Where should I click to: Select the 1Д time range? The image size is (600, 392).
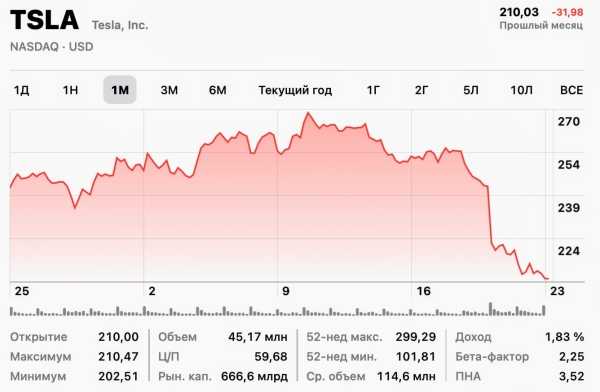click(x=21, y=90)
